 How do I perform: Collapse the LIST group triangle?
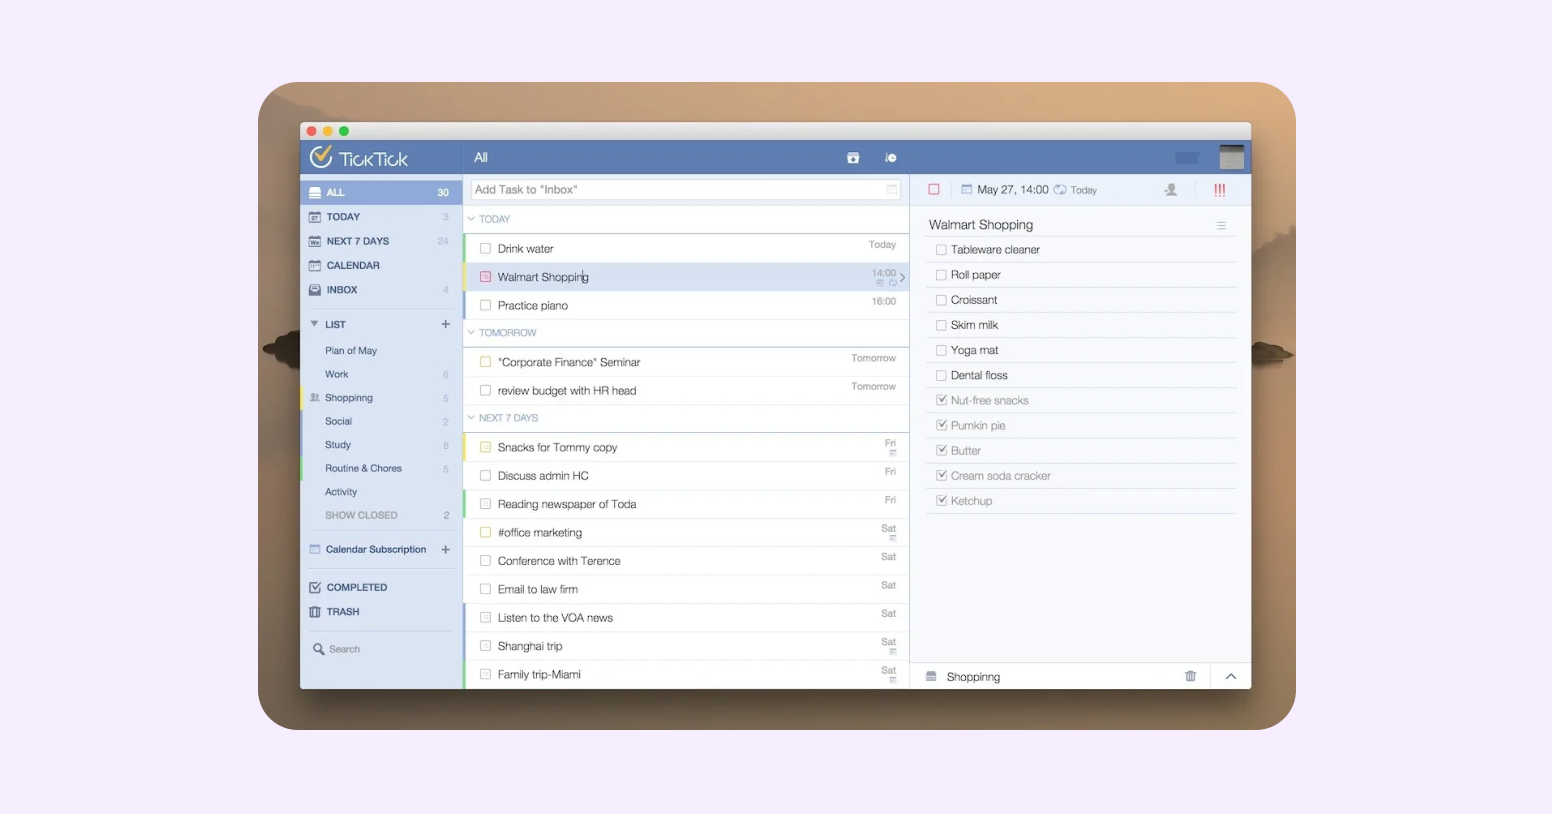click(x=314, y=324)
